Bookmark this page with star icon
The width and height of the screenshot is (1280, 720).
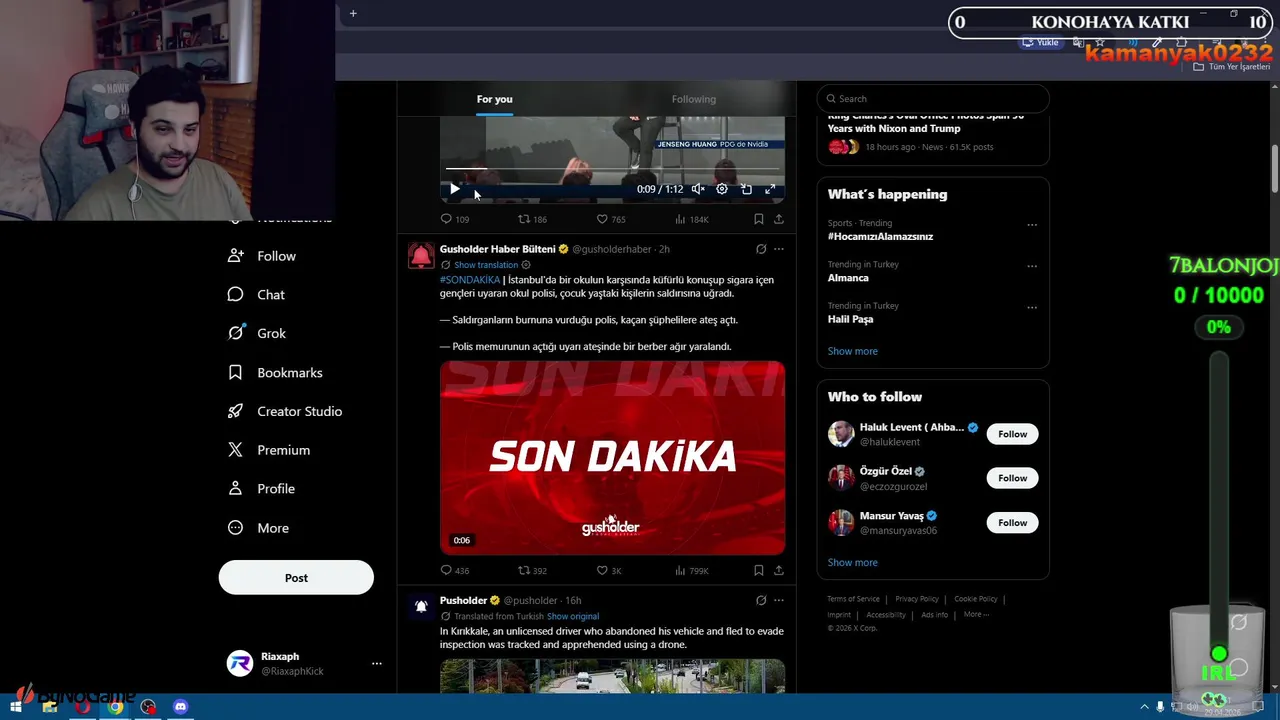click(1100, 43)
